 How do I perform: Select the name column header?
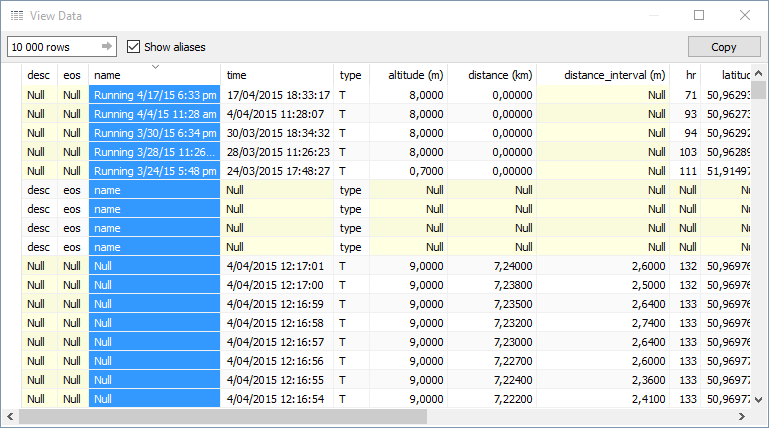[154, 75]
